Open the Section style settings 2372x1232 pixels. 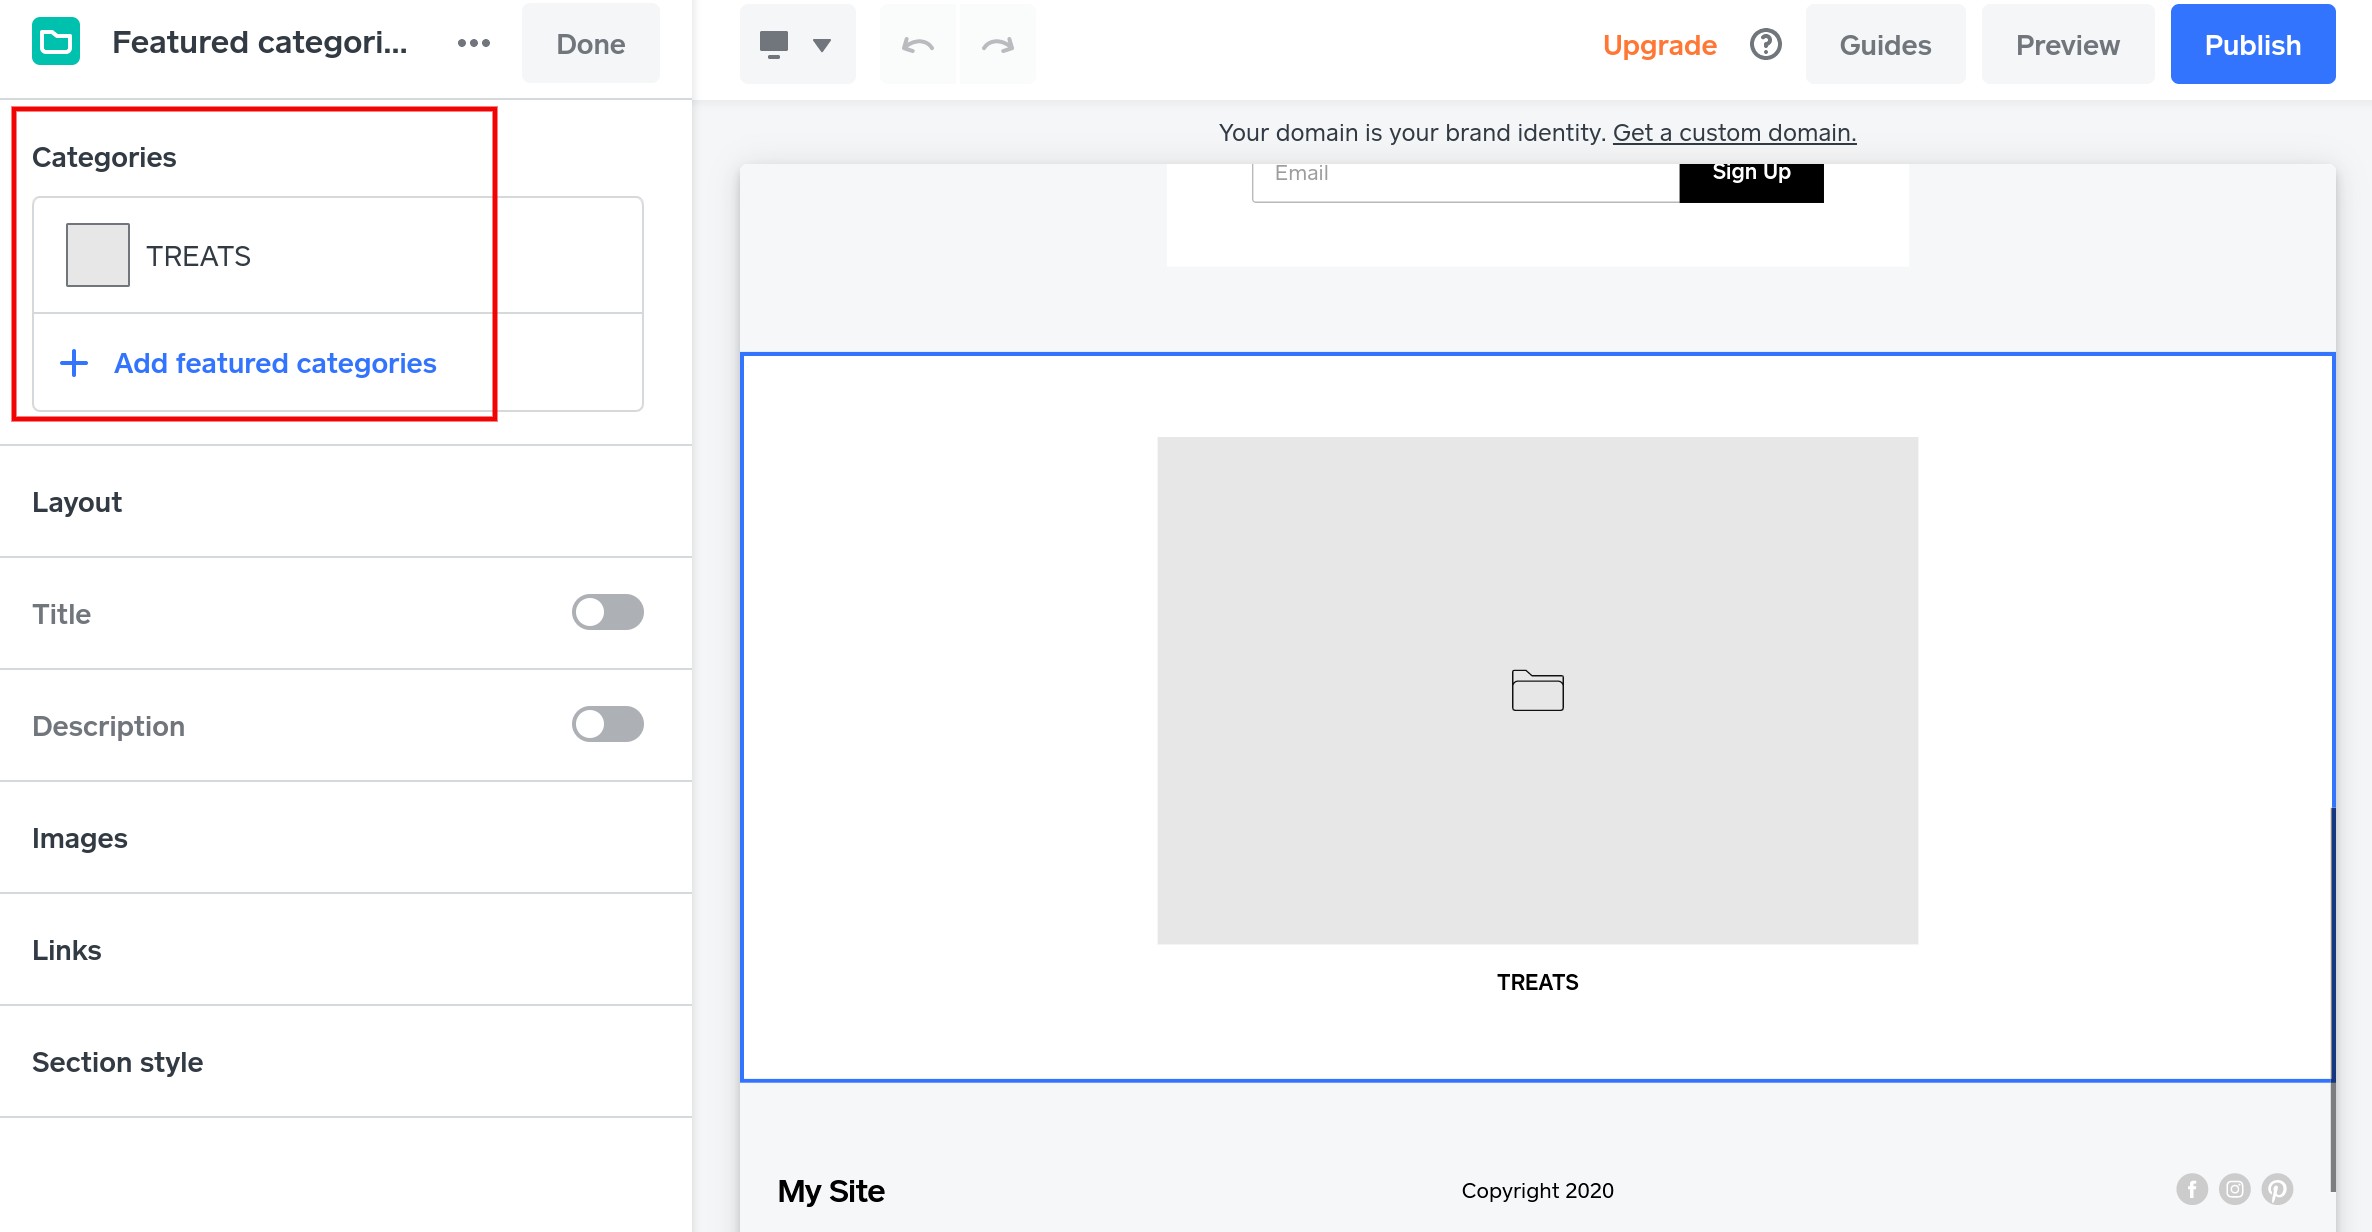click(117, 1062)
